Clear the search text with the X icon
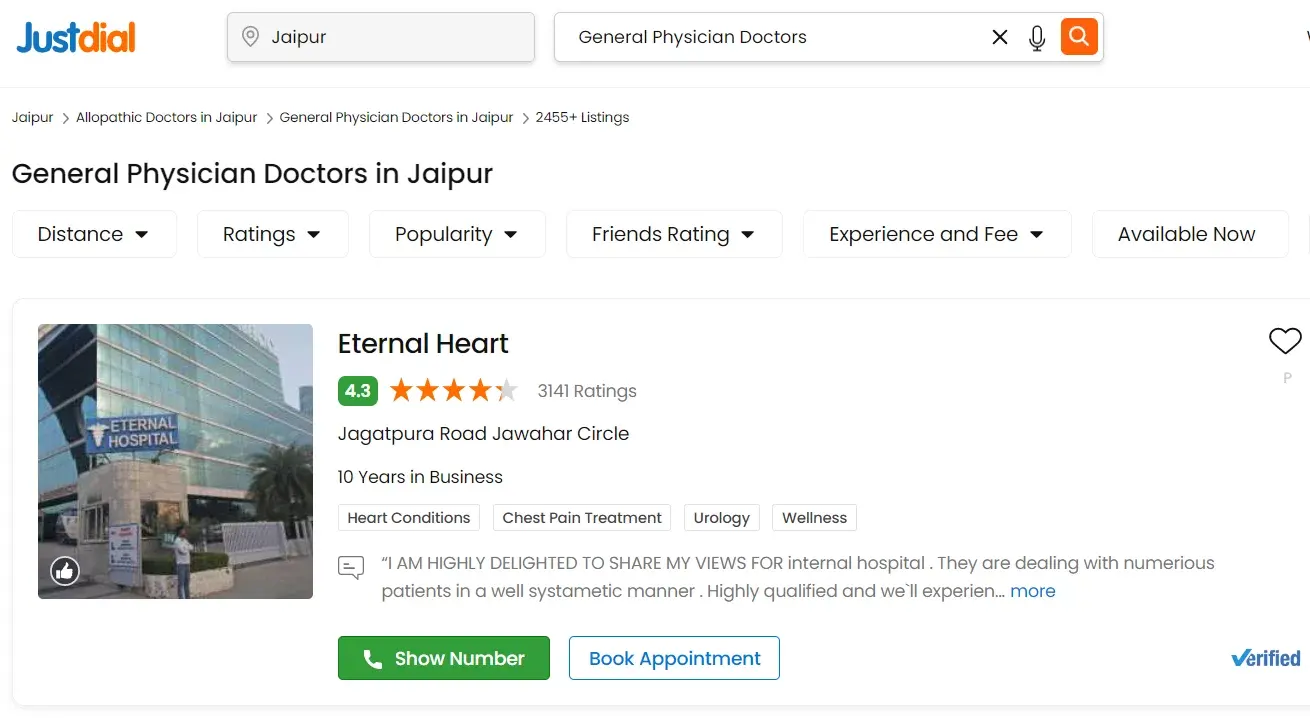 pyautogui.click(x=999, y=37)
